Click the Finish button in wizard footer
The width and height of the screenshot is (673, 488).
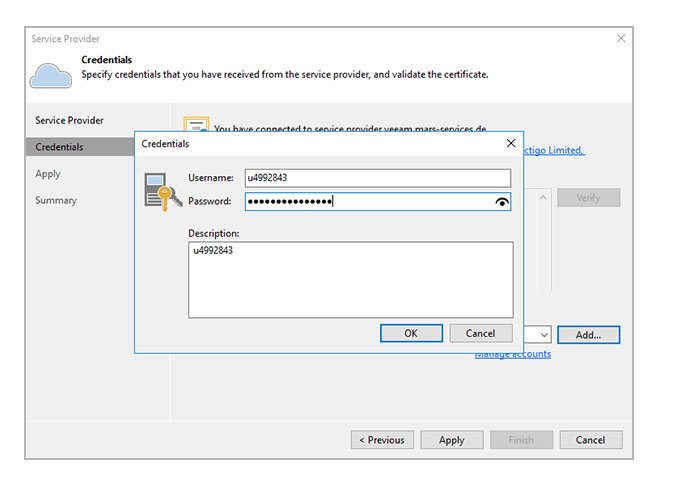pos(520,440)
